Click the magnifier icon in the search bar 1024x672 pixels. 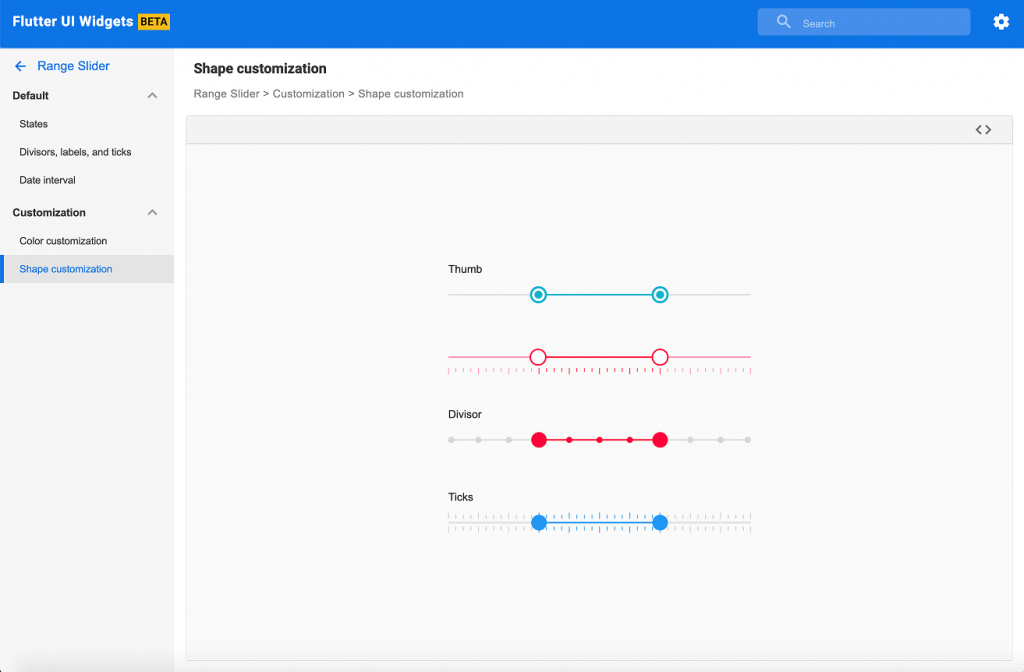tap(784, 21)
